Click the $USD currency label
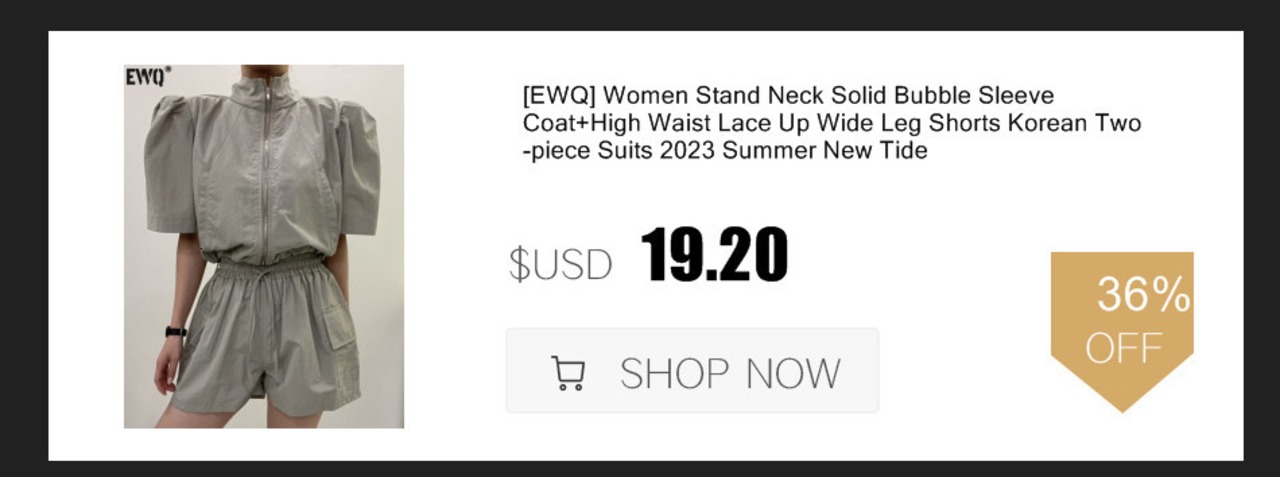Screen dimensions: 1280x477 560,264
